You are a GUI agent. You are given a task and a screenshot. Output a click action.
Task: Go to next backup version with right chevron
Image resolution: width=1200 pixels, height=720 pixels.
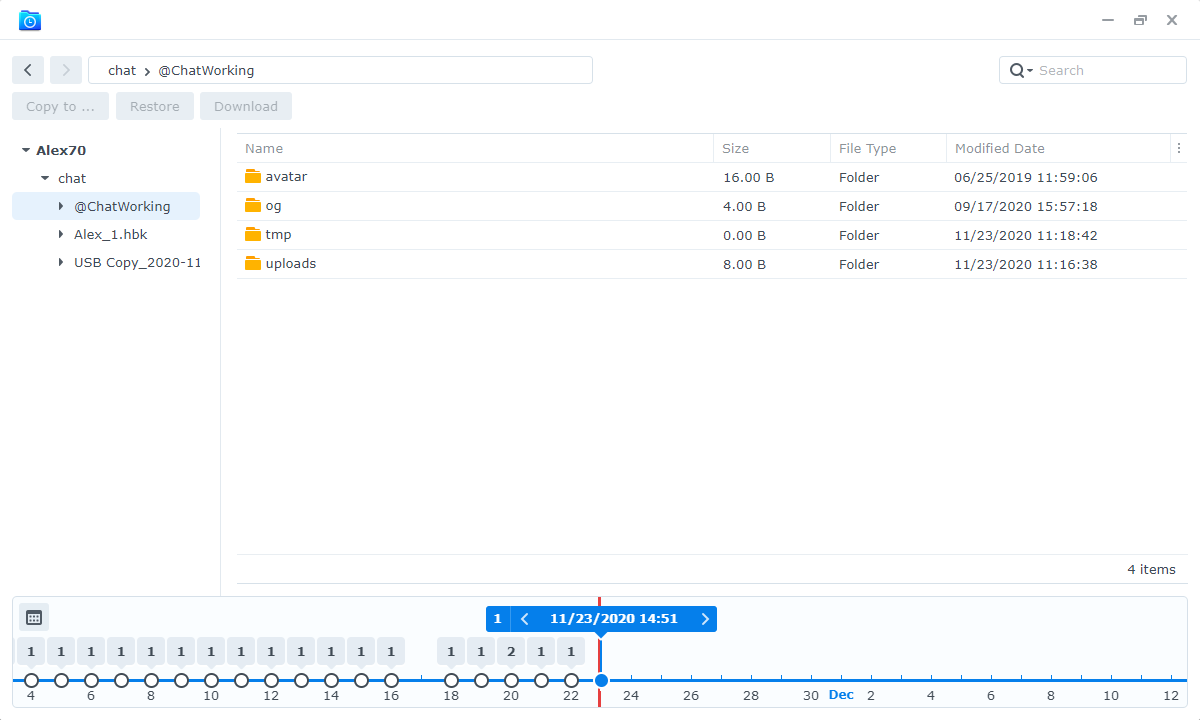tap(704, 618)
